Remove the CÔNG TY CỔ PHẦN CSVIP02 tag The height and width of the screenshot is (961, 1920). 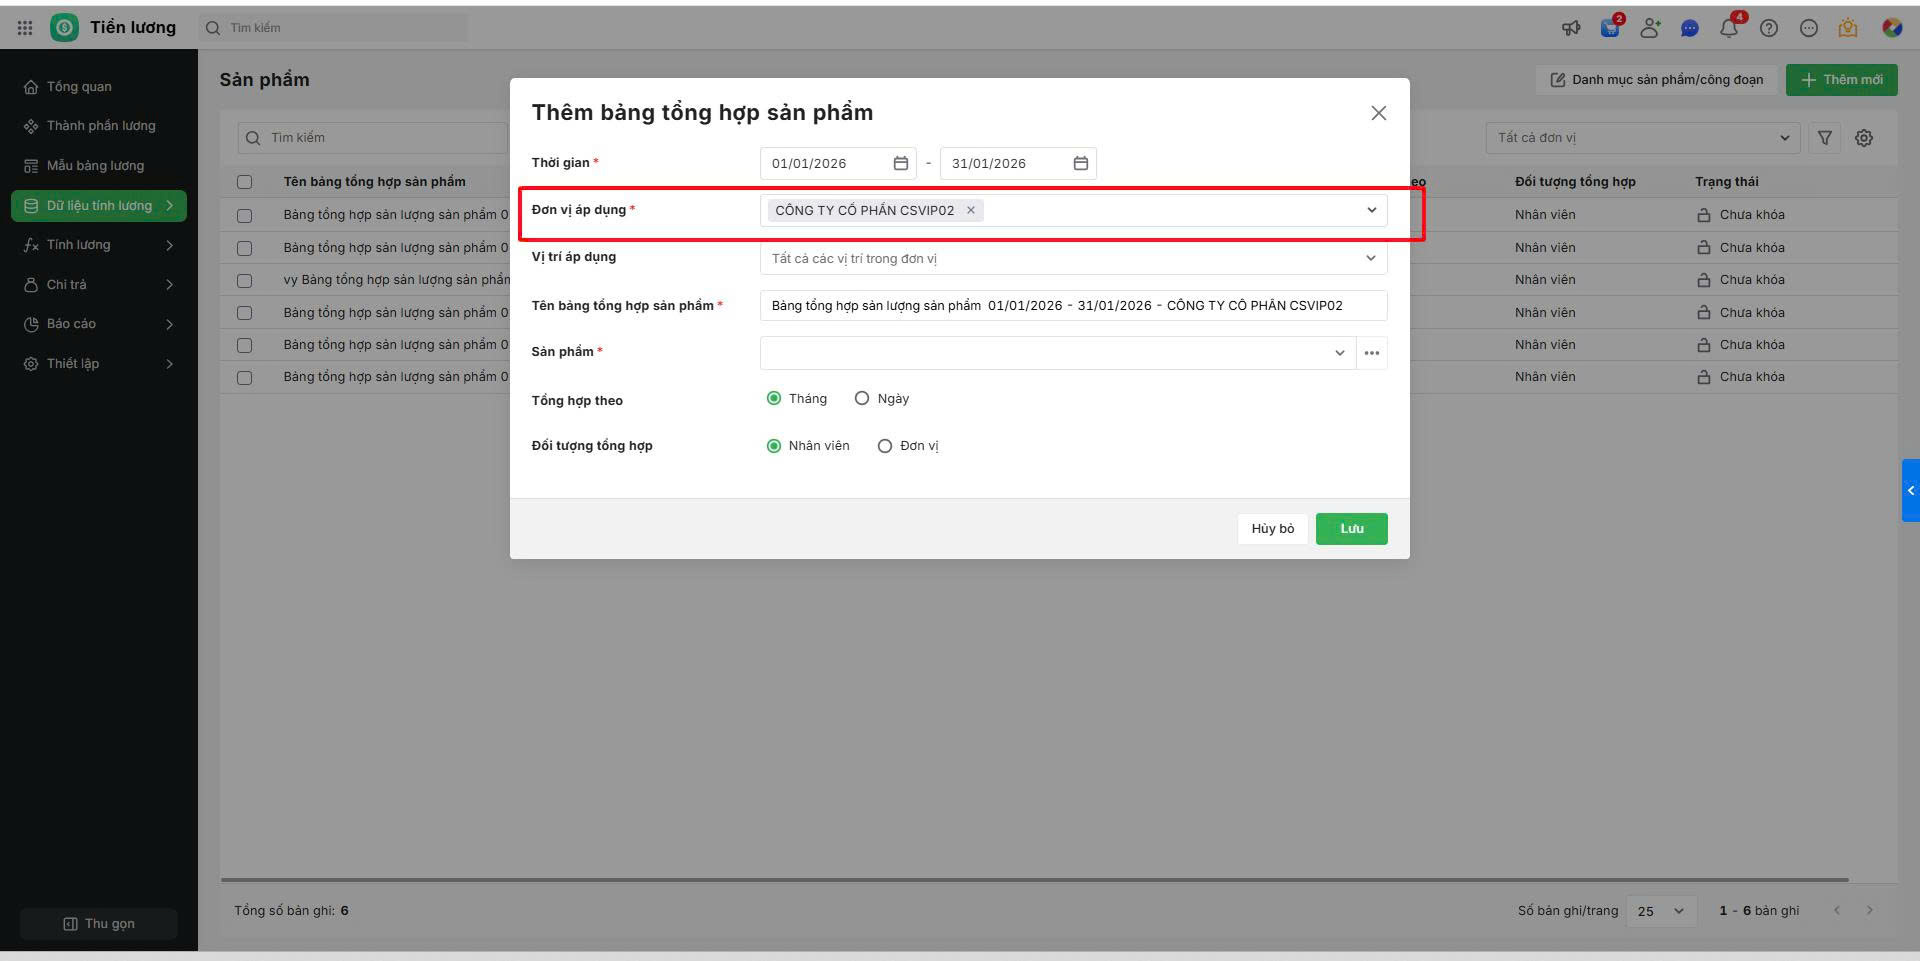[971, 210]
